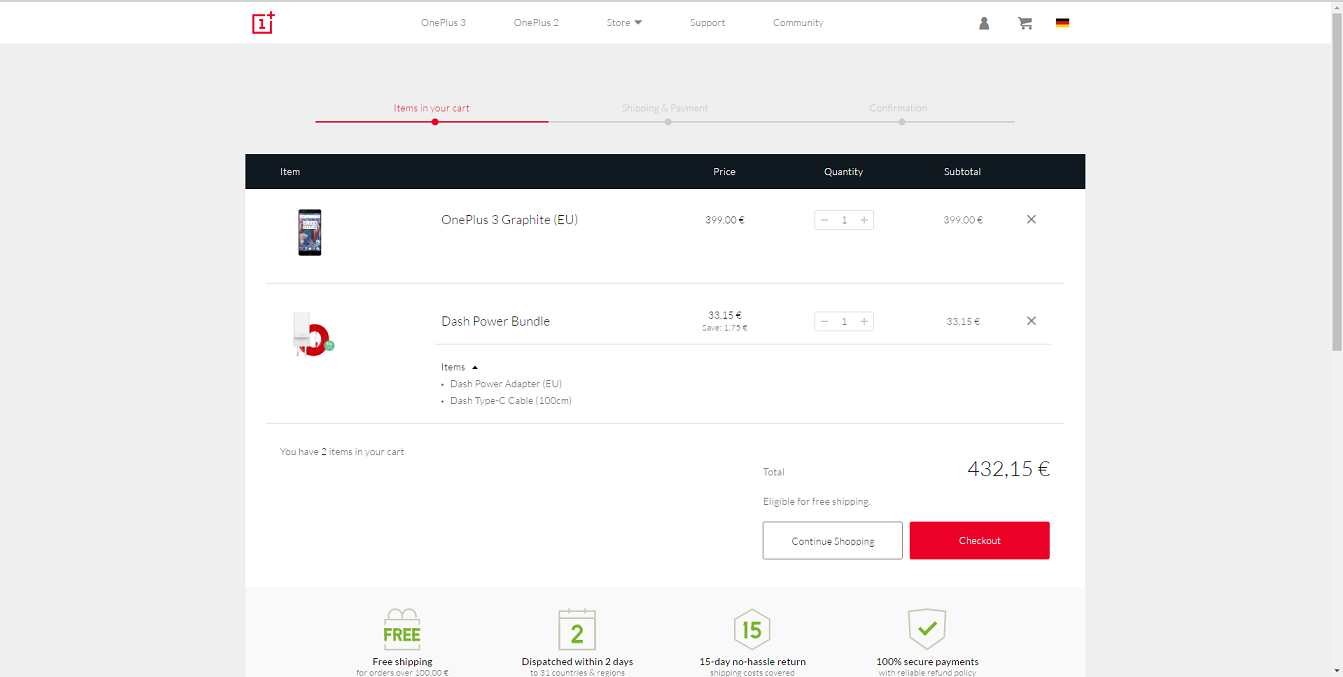Open the shopping cart icon
1343x677 pixels.
tap(1025, 23)
